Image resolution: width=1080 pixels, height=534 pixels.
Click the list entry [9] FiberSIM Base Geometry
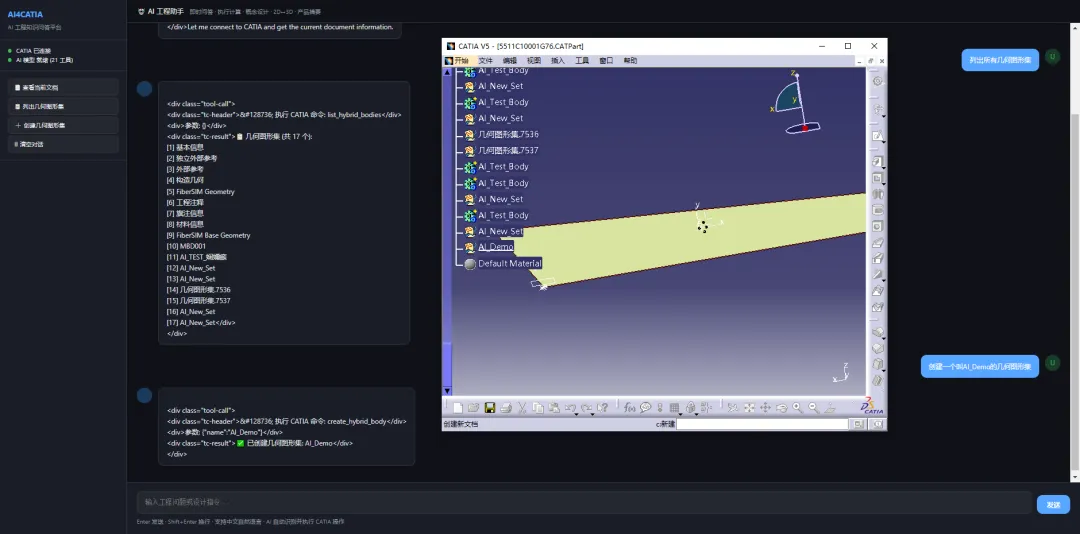pos(208,235)
